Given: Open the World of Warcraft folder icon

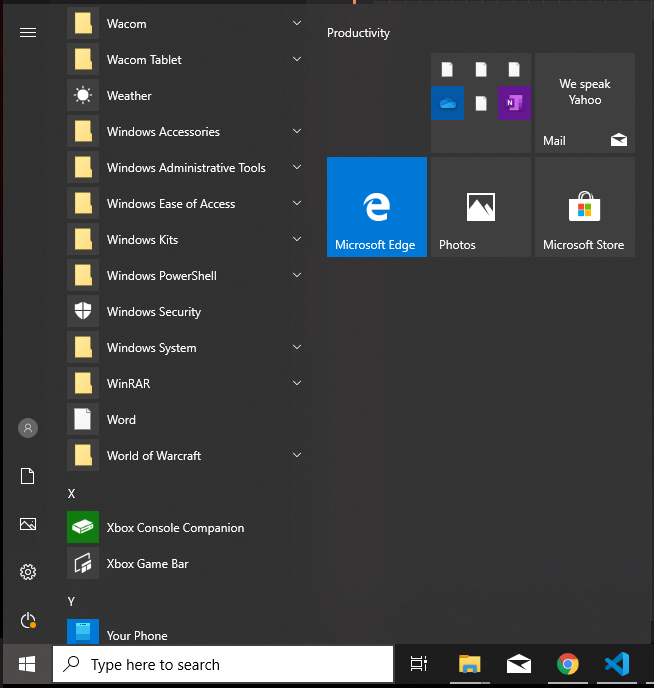Looking at the screenshot, I should 83,455.
